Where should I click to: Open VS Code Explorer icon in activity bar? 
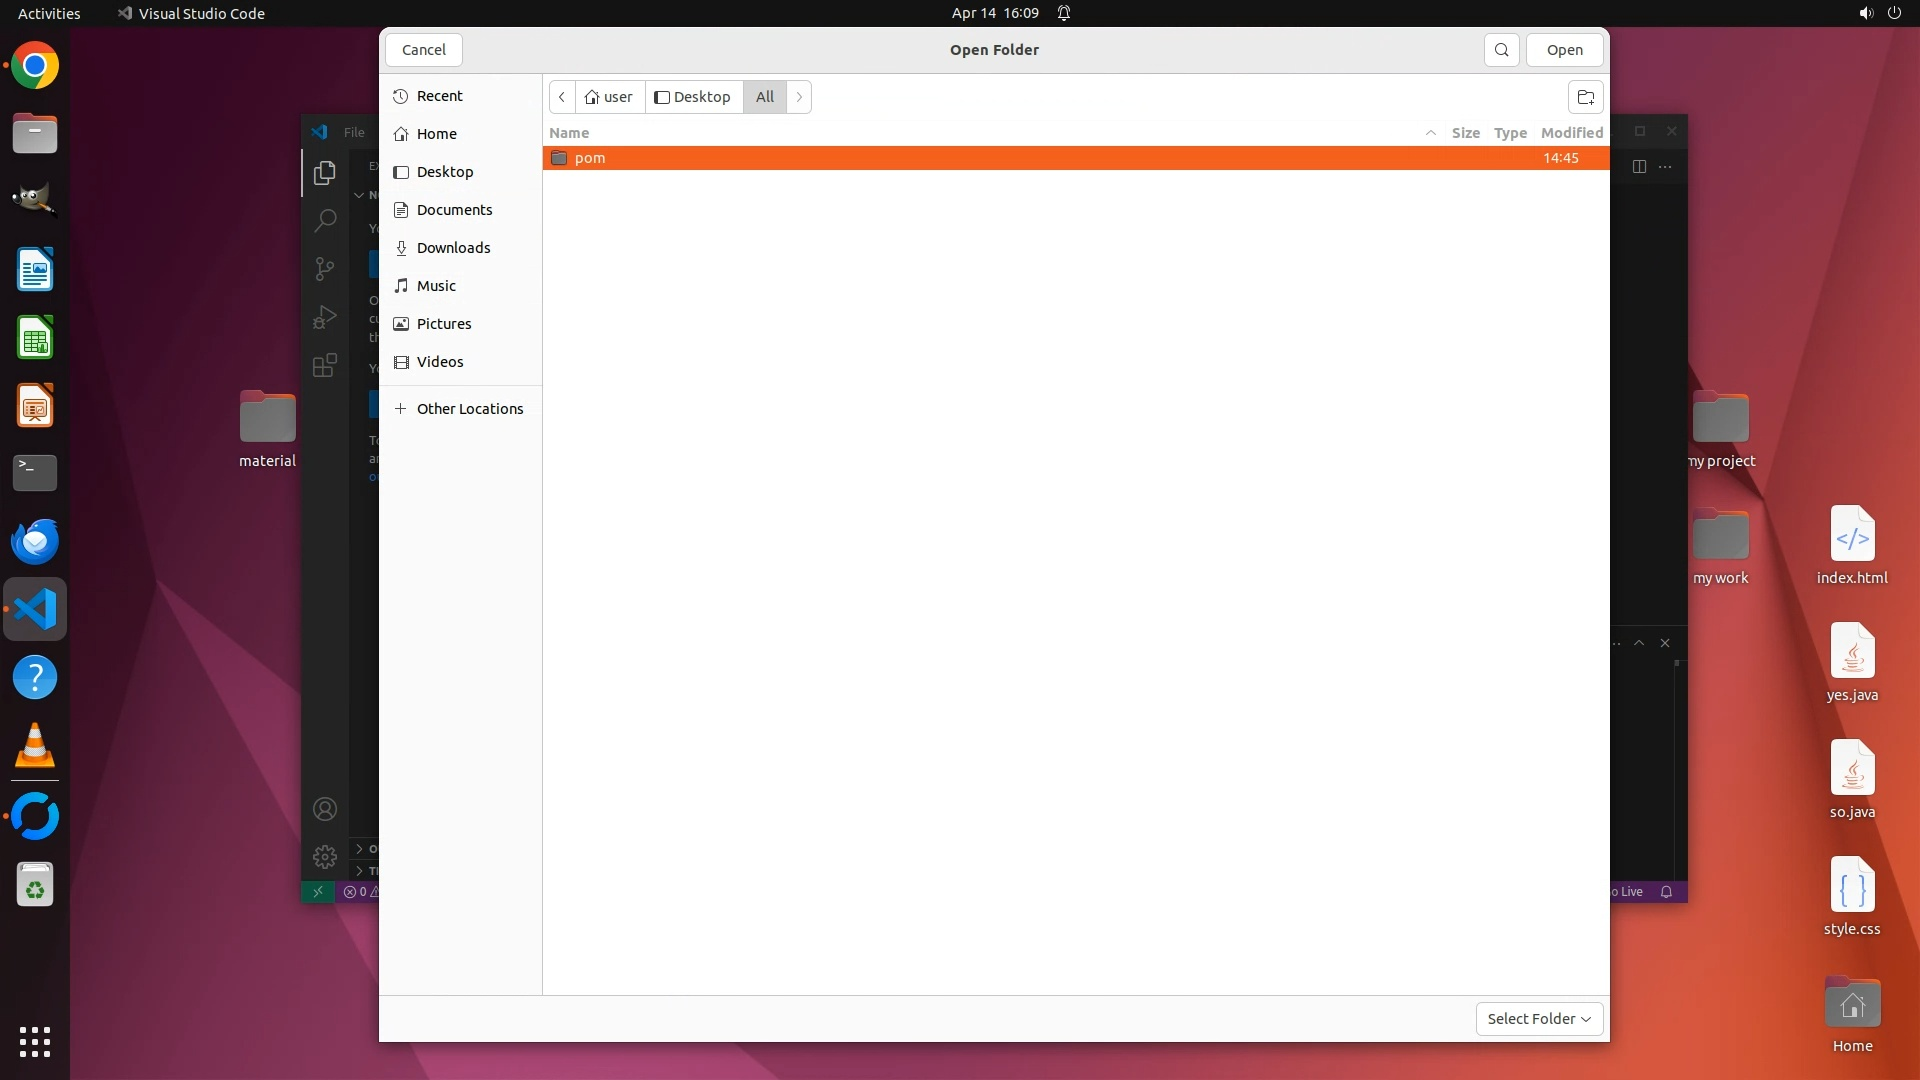pos(324,173)
